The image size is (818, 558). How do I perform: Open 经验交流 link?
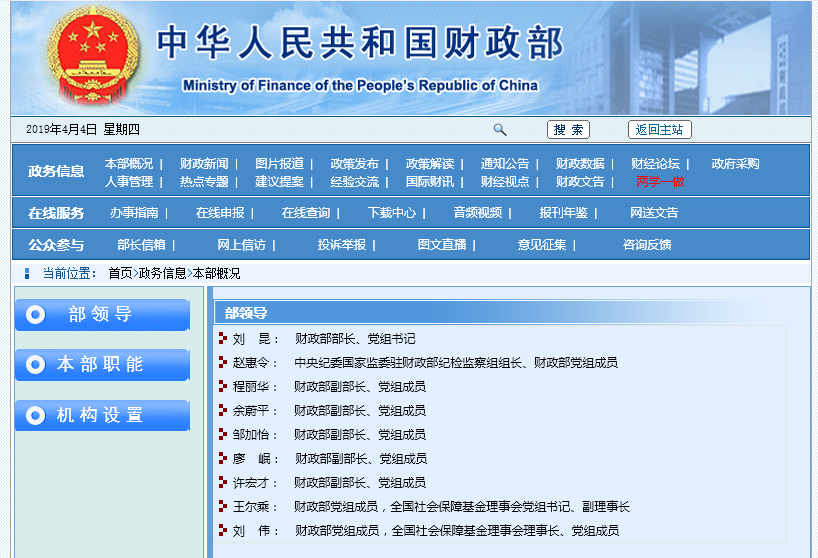point(354,181)
